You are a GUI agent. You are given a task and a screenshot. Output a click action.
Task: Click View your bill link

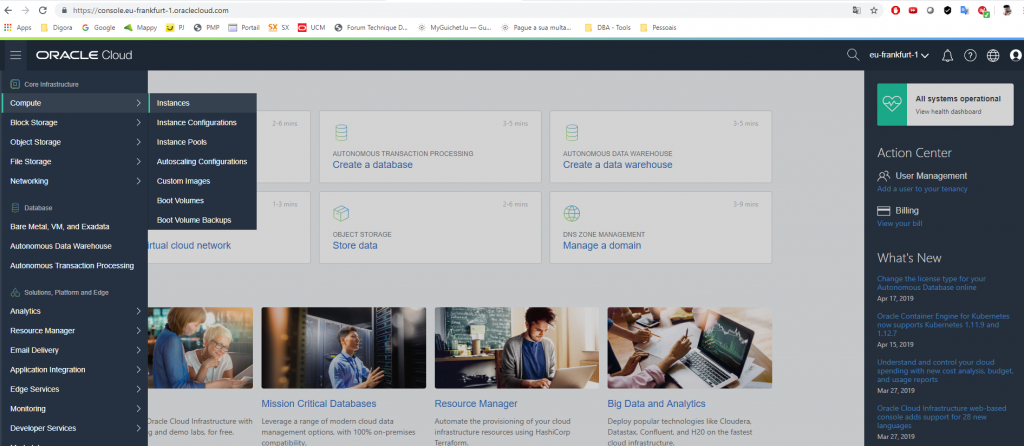[x=899, y=223]
